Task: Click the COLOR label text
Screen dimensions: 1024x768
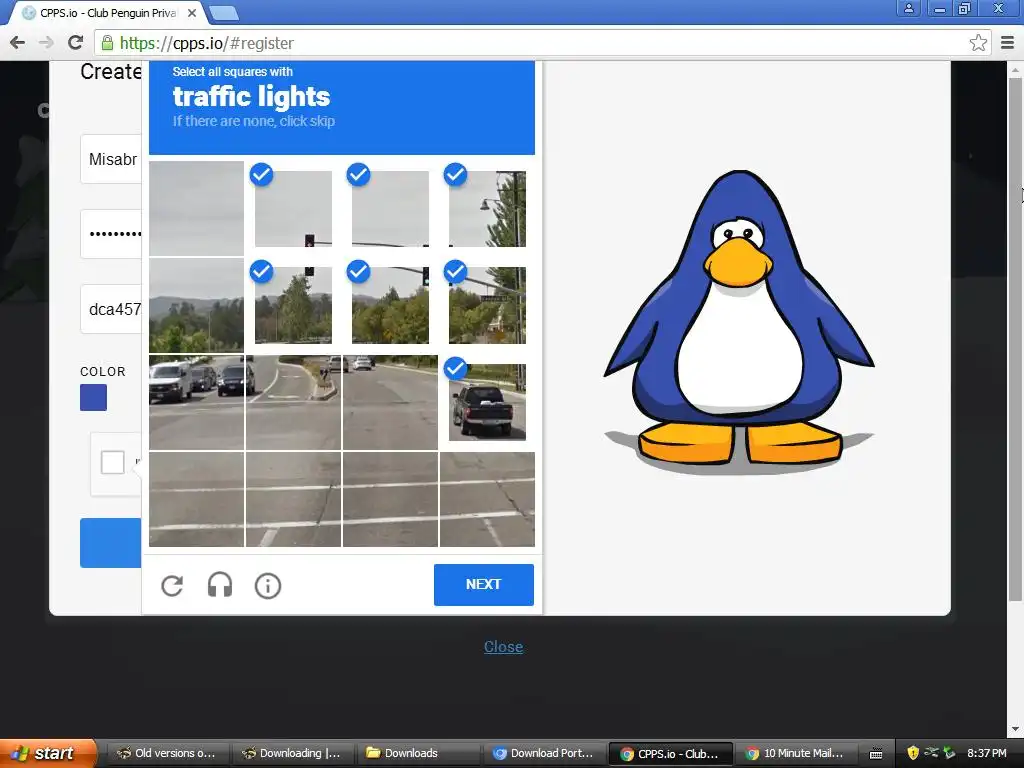Action: 103,372
